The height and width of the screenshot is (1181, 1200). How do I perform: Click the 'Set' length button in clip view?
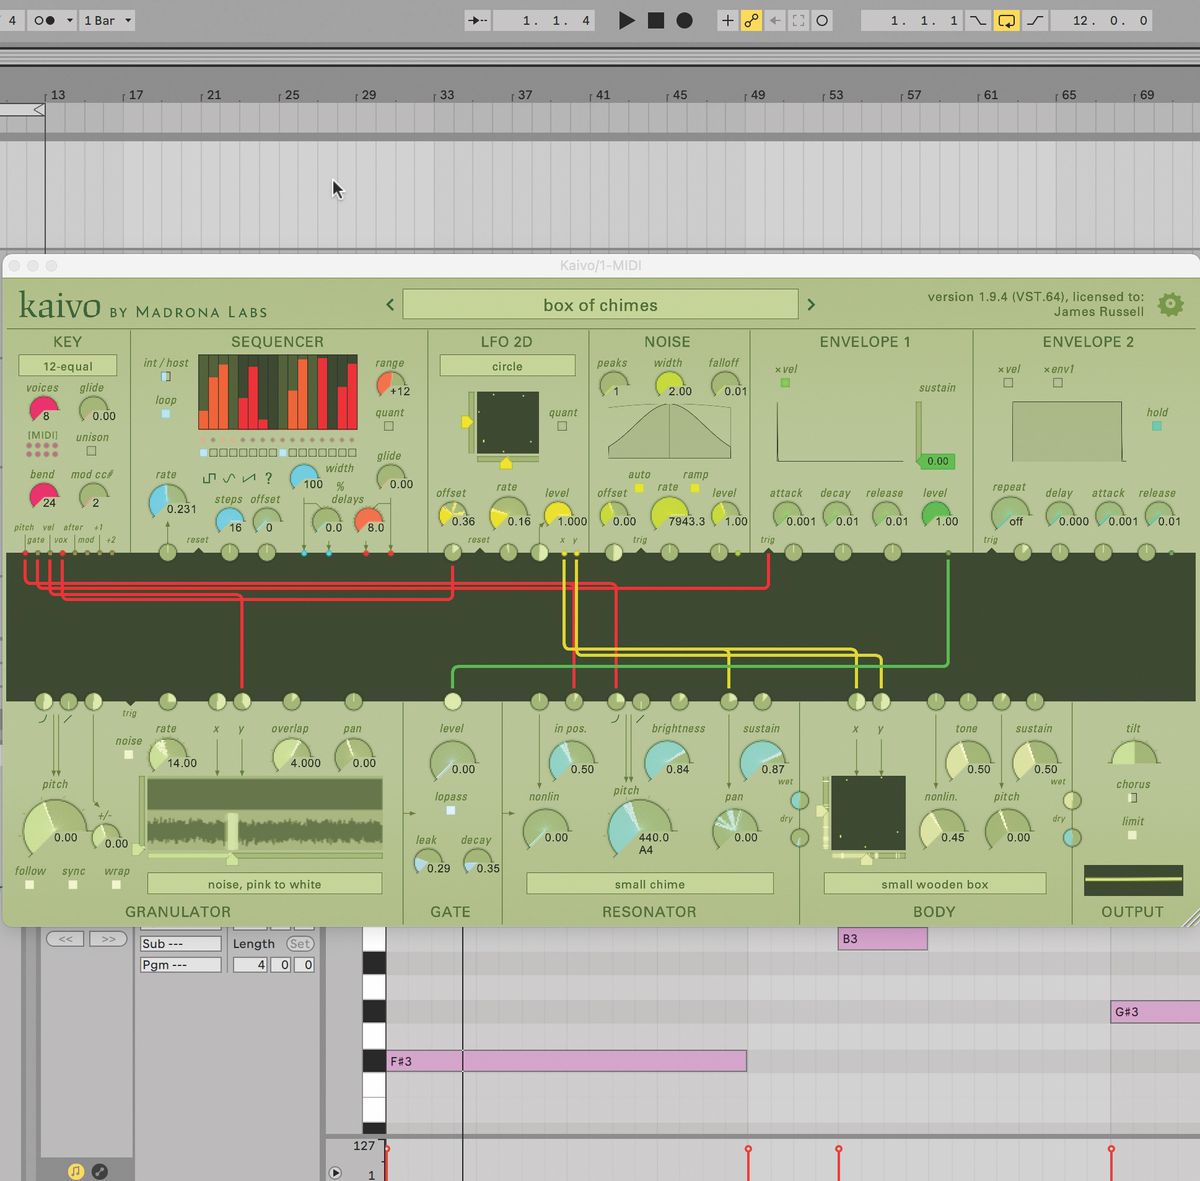(x=299, y=943)
